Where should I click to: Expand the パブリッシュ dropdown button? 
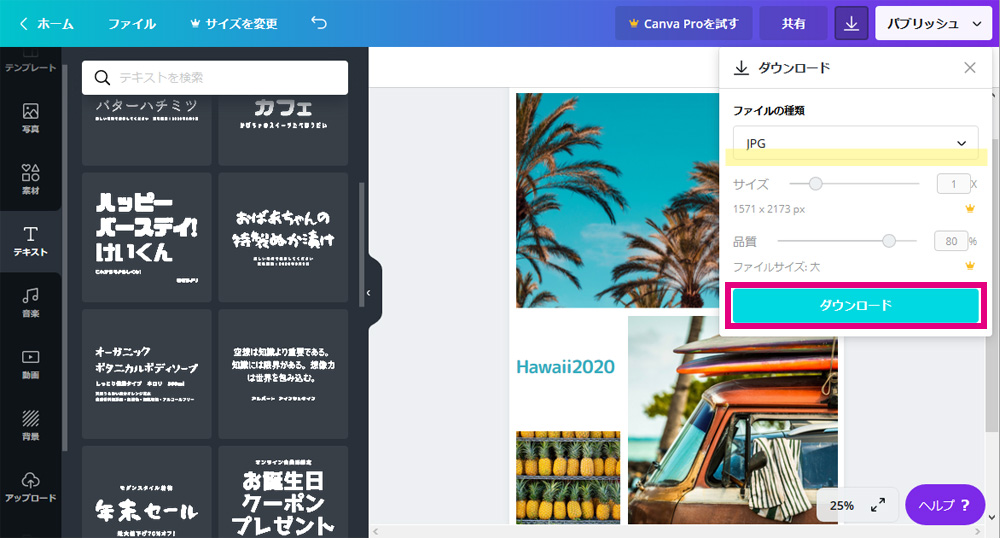pos(933,24)
